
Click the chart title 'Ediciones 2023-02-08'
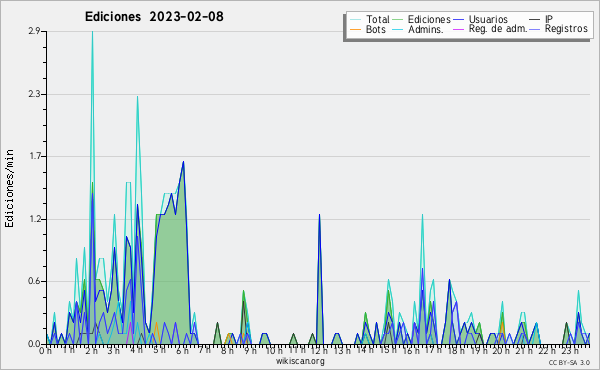pos(154,17)
